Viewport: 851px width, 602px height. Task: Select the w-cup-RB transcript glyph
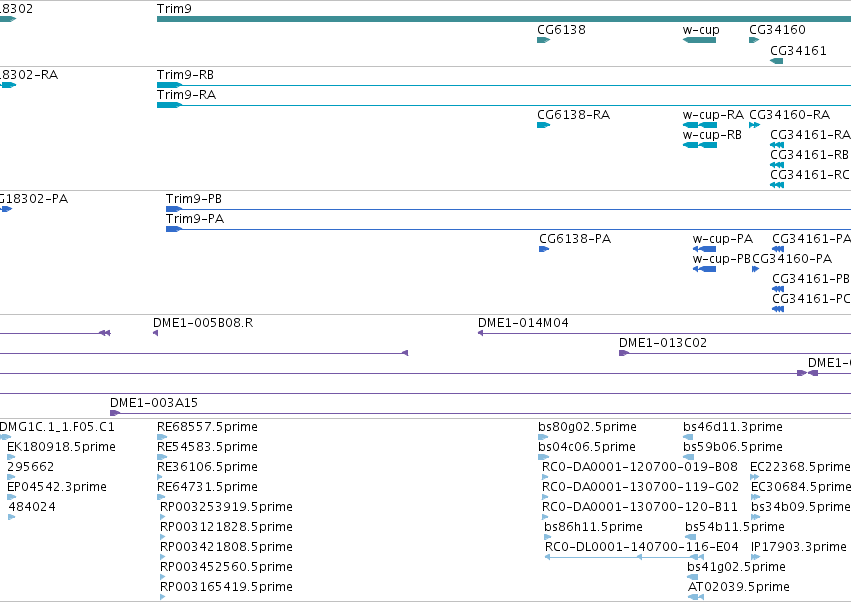700,145
